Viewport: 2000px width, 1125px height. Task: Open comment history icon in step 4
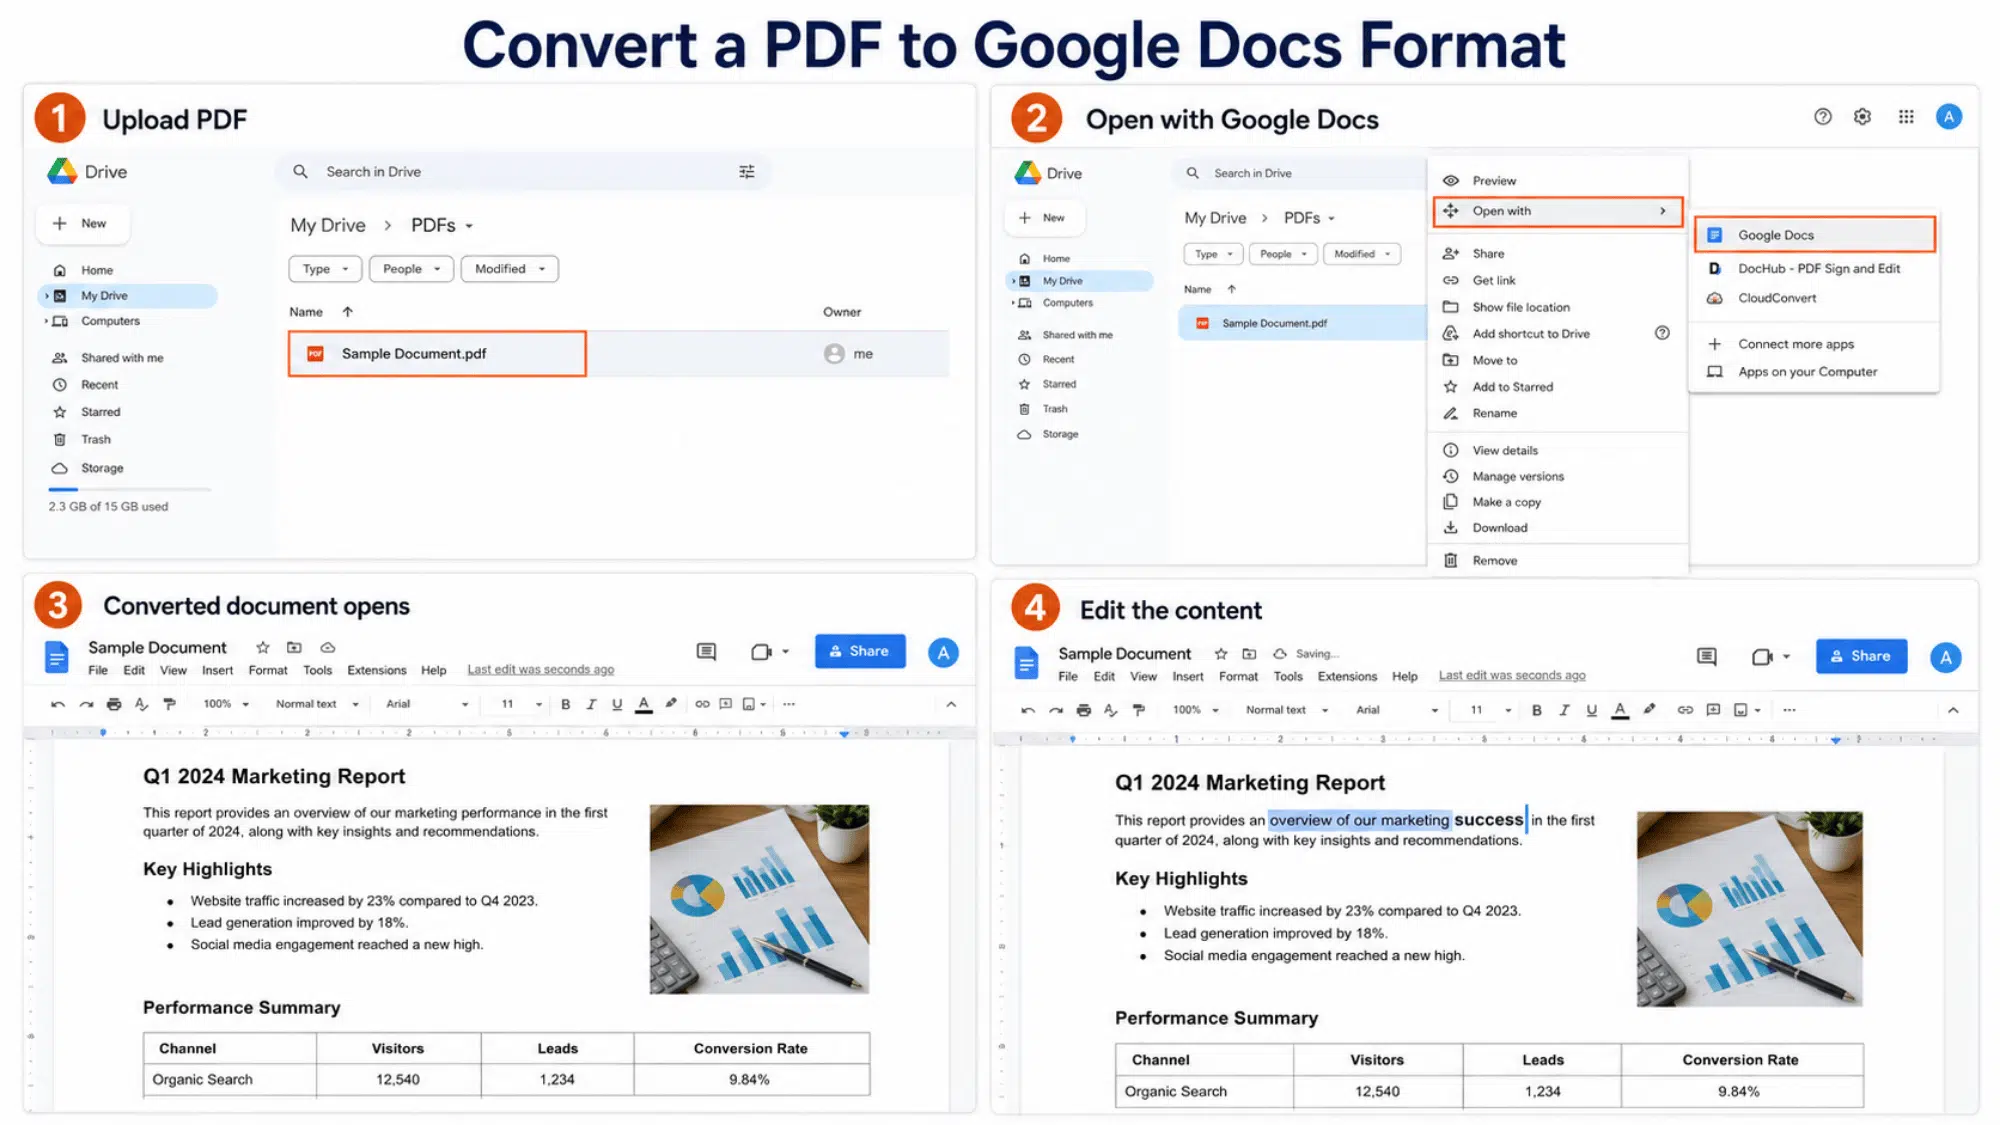point(1707,657)
